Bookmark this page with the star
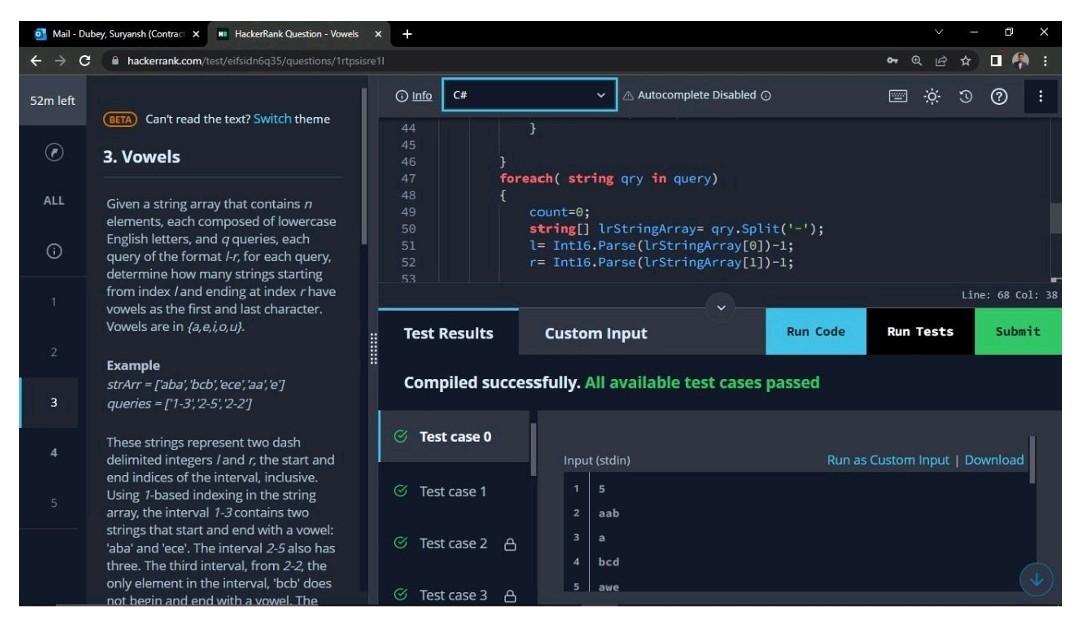The image size is (1080, 620). coord(966,61)
